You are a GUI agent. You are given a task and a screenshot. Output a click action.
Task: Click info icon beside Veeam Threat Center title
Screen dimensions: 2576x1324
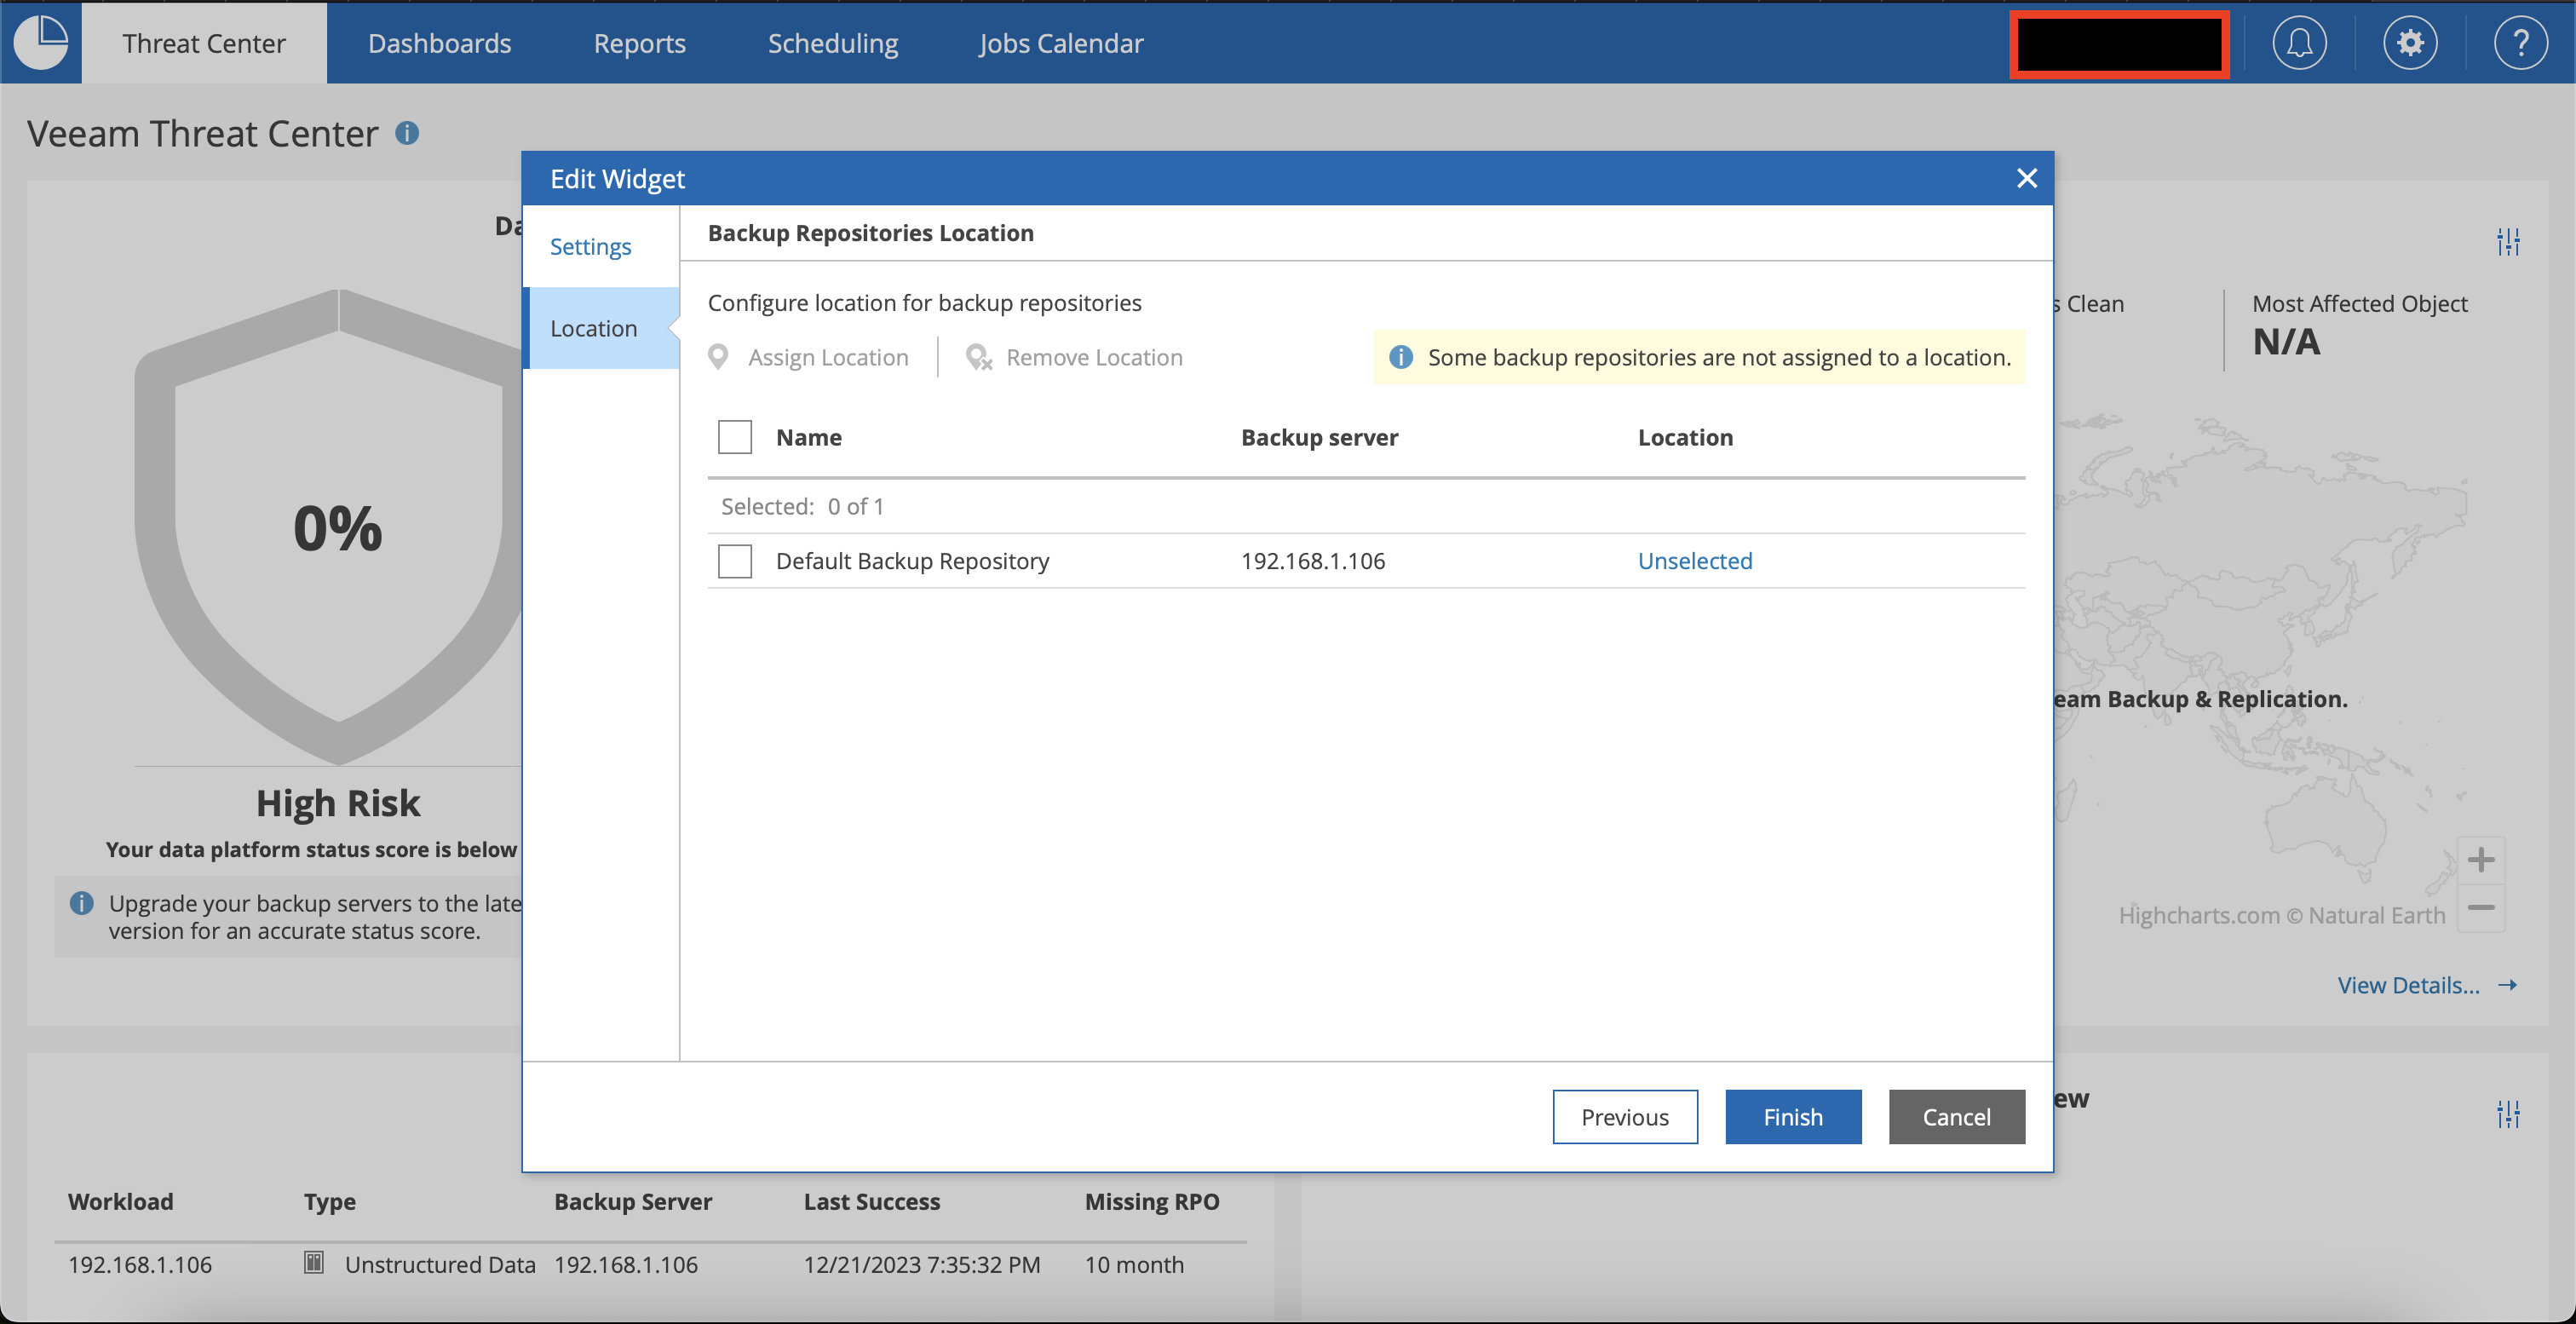[407, 133]
